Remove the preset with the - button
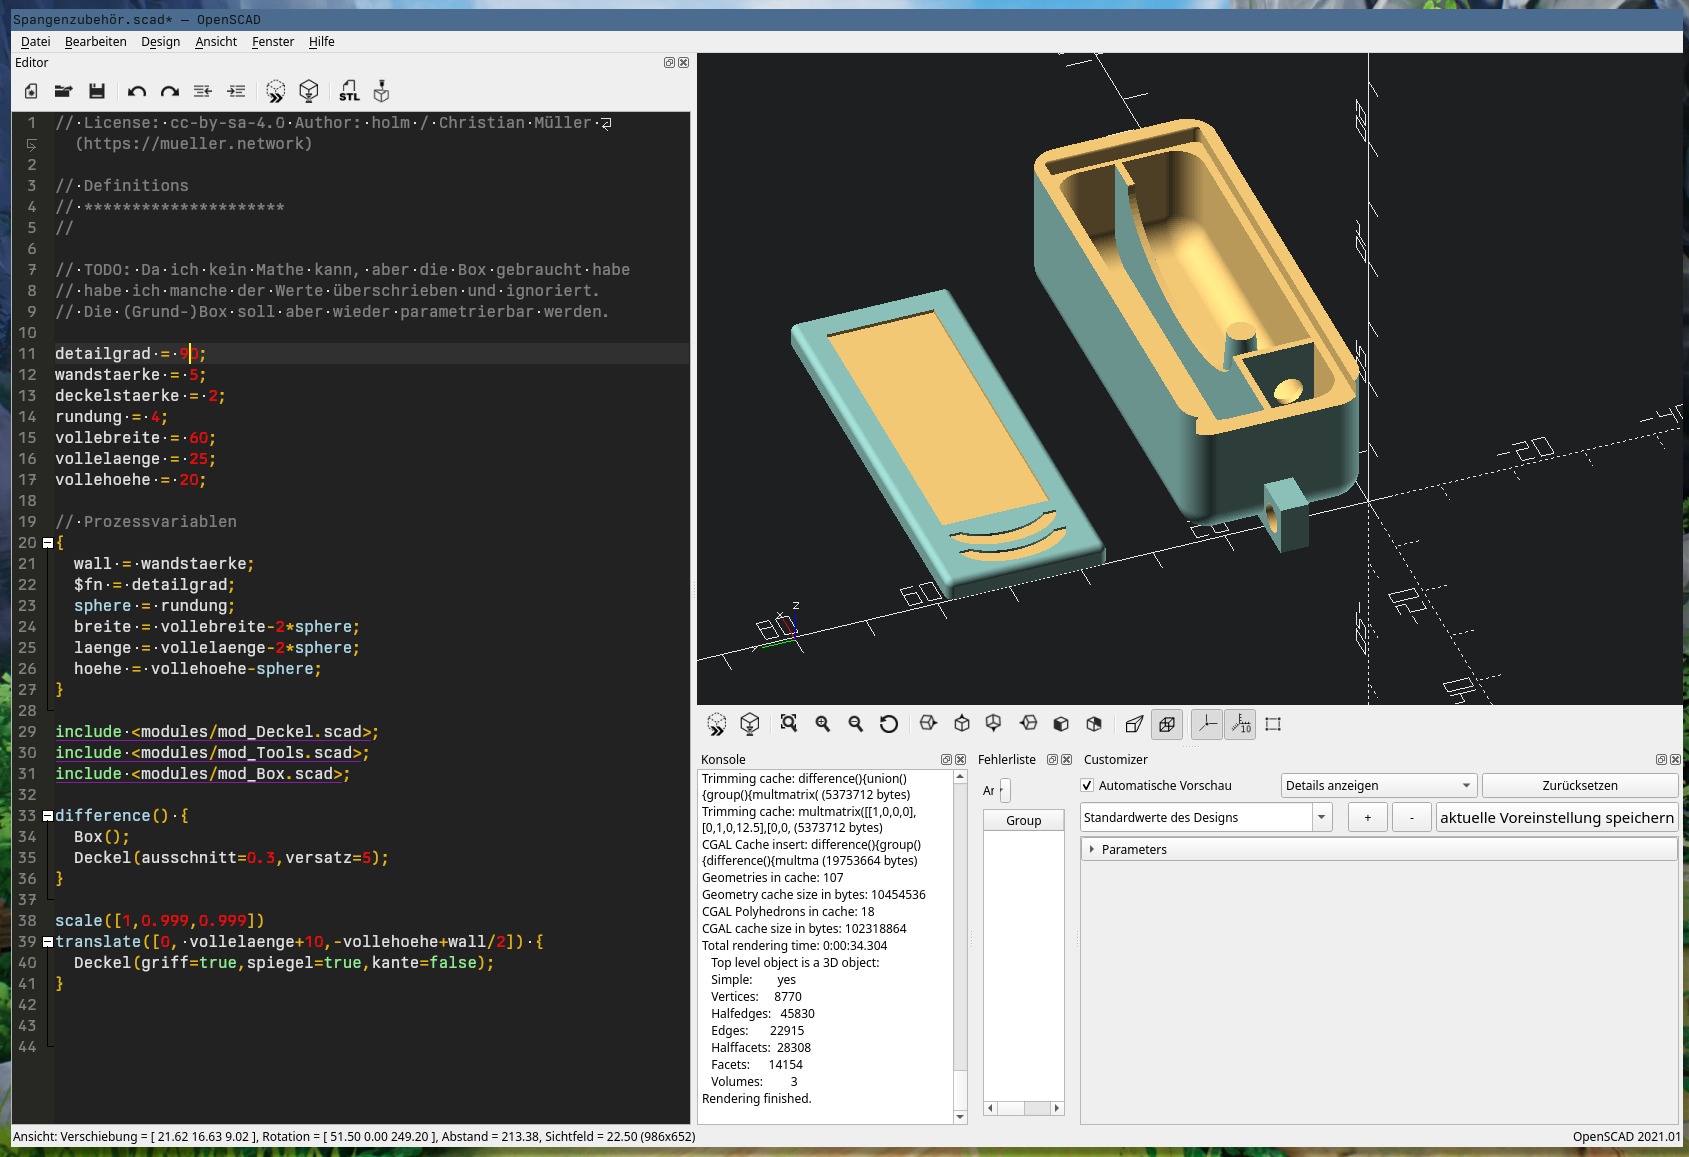Image resolution: width=1689 pixels, height=1157 pixels. tap(1411, 818)
